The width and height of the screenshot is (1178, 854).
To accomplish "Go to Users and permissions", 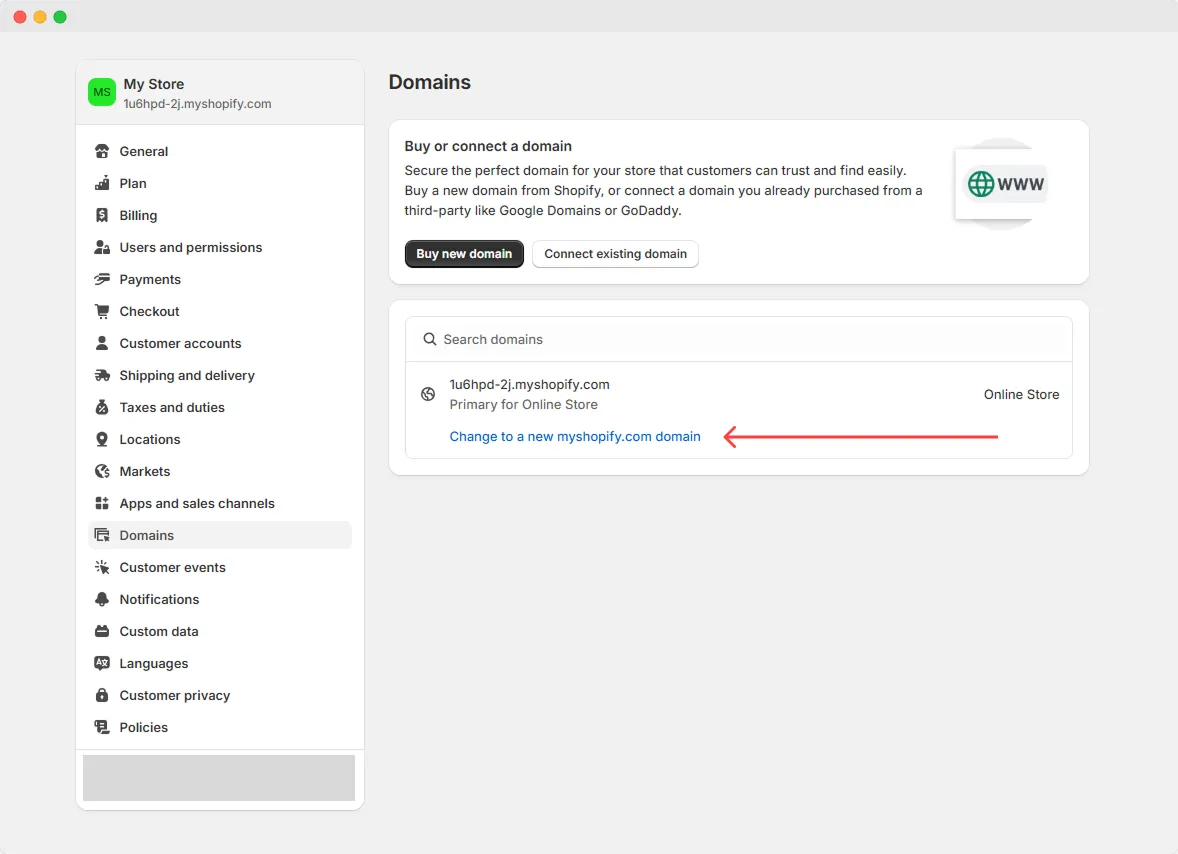I will pyautogui.click(x=190, y=248).
